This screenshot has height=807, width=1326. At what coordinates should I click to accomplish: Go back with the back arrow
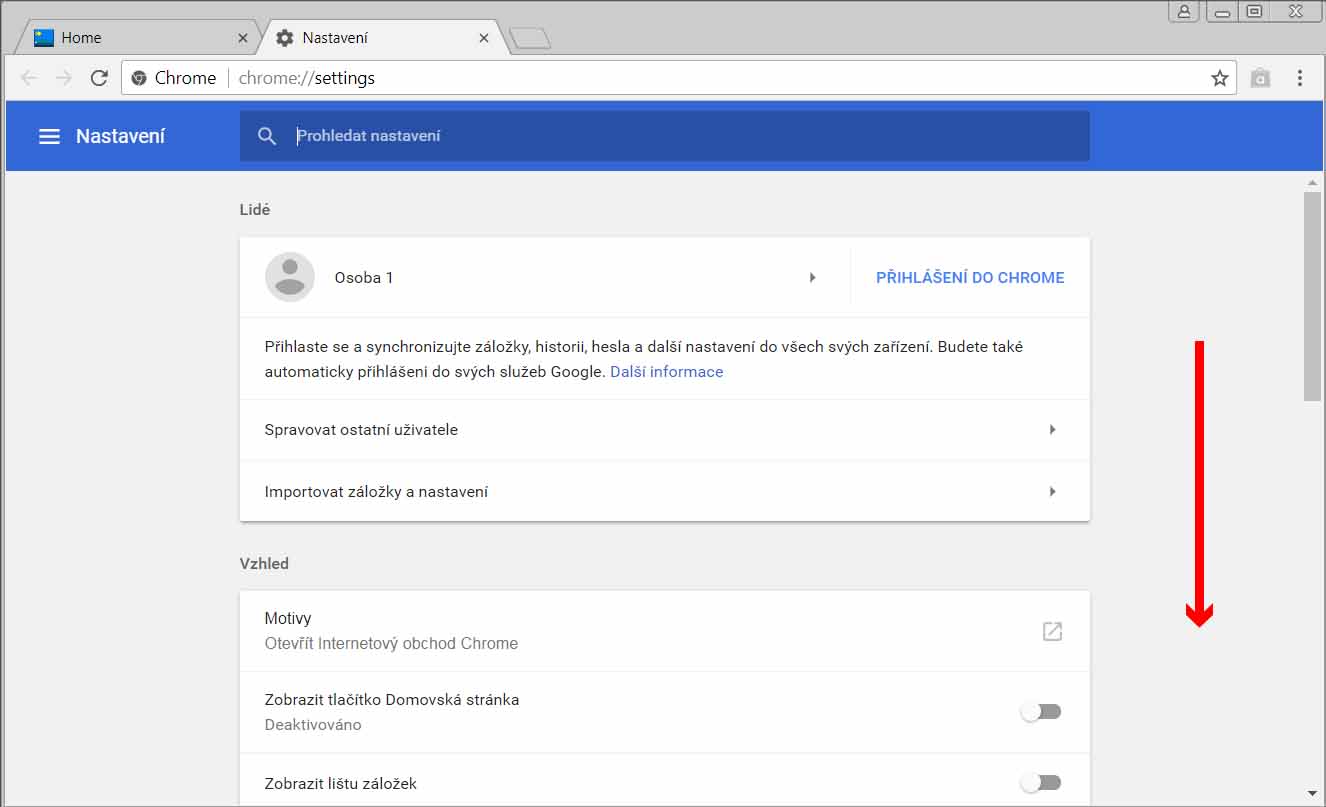pyautogui.click(x=29, y=78)
